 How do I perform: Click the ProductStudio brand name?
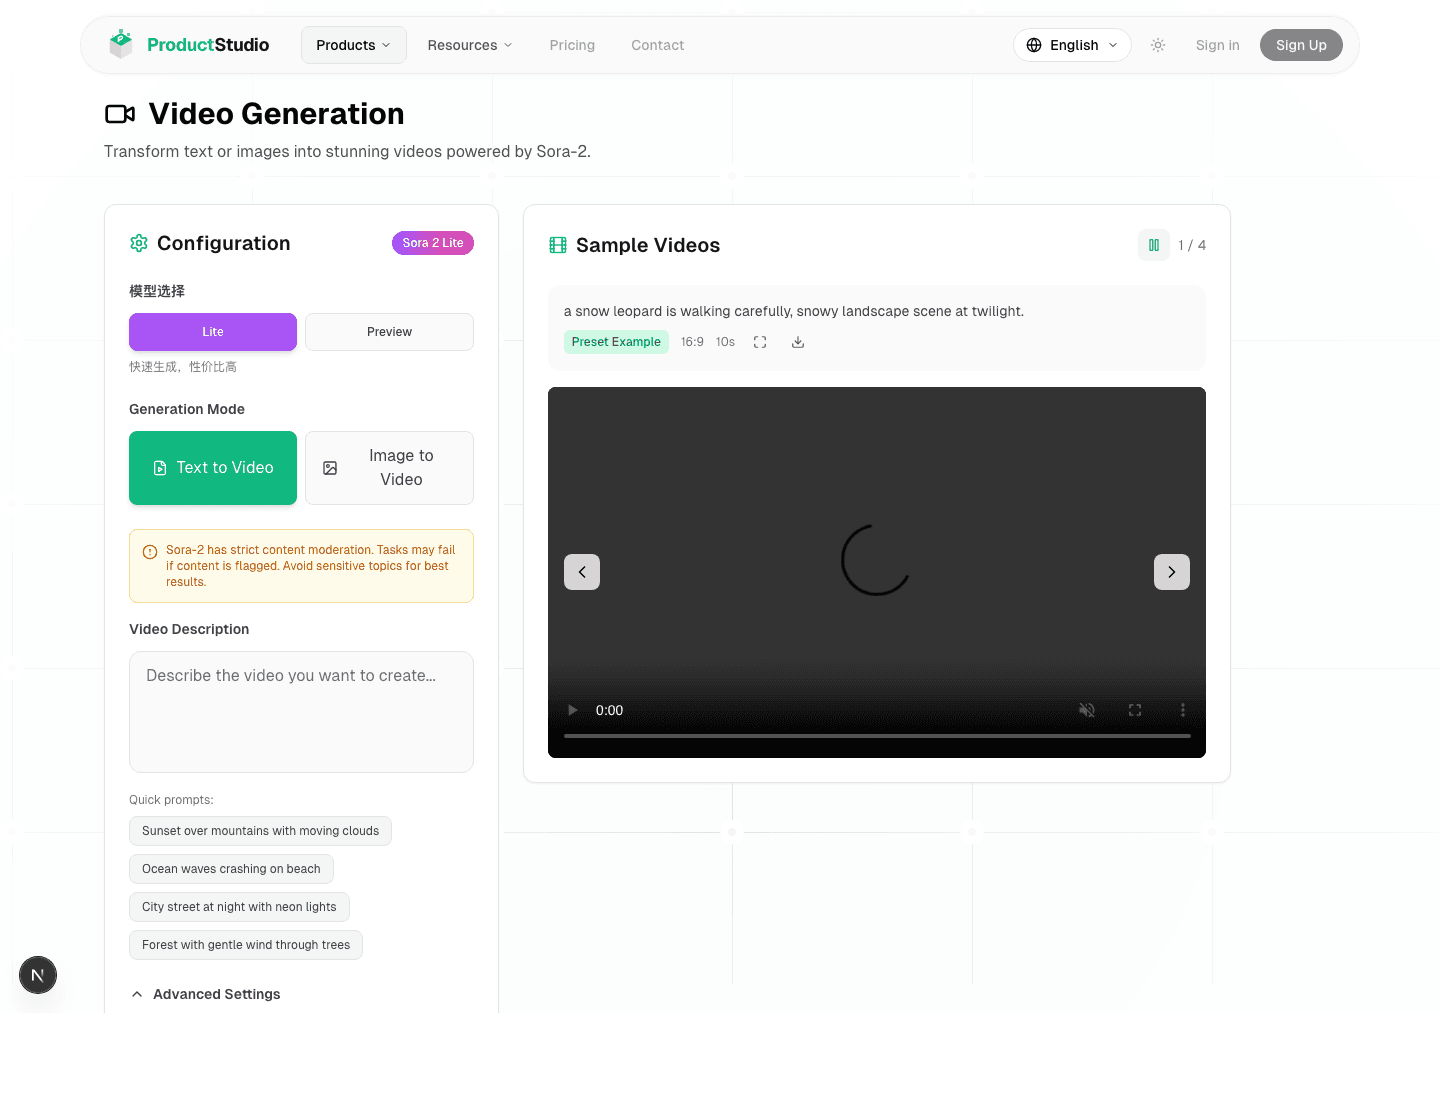pos(208,45)
